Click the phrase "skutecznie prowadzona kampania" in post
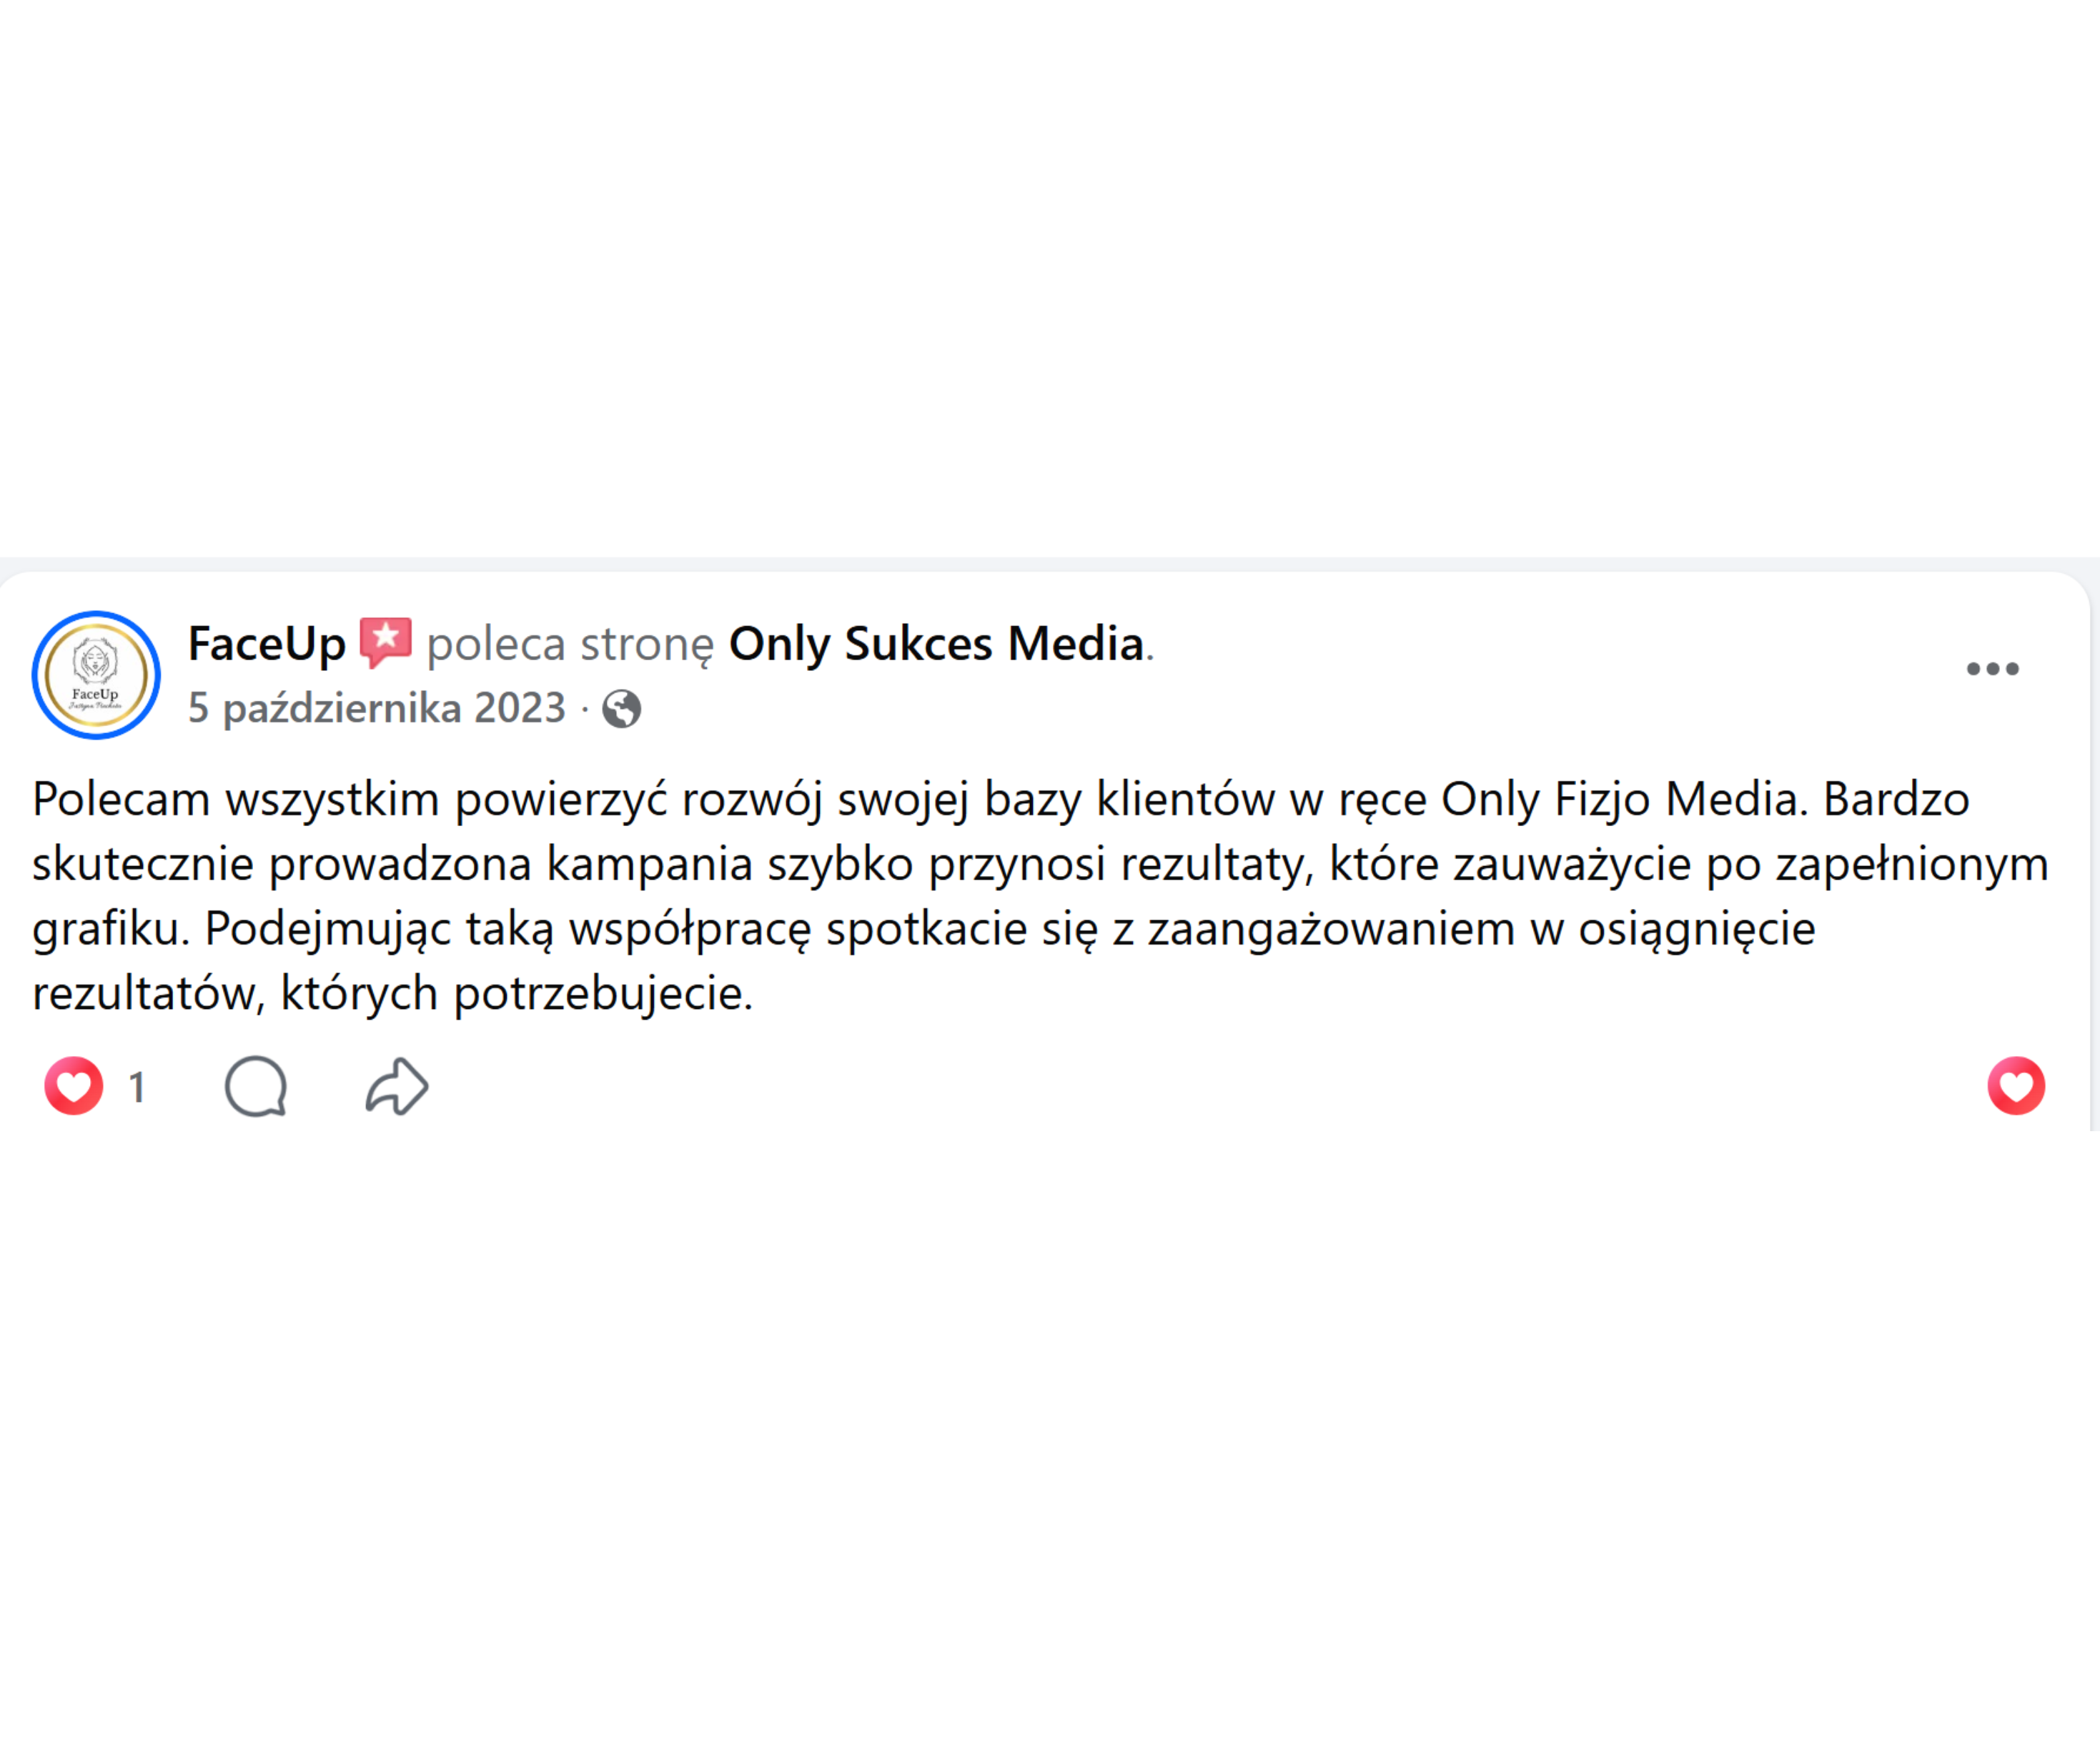Image resolution: width=2100 pixels, height=1760 pixels. click(392, 864)
